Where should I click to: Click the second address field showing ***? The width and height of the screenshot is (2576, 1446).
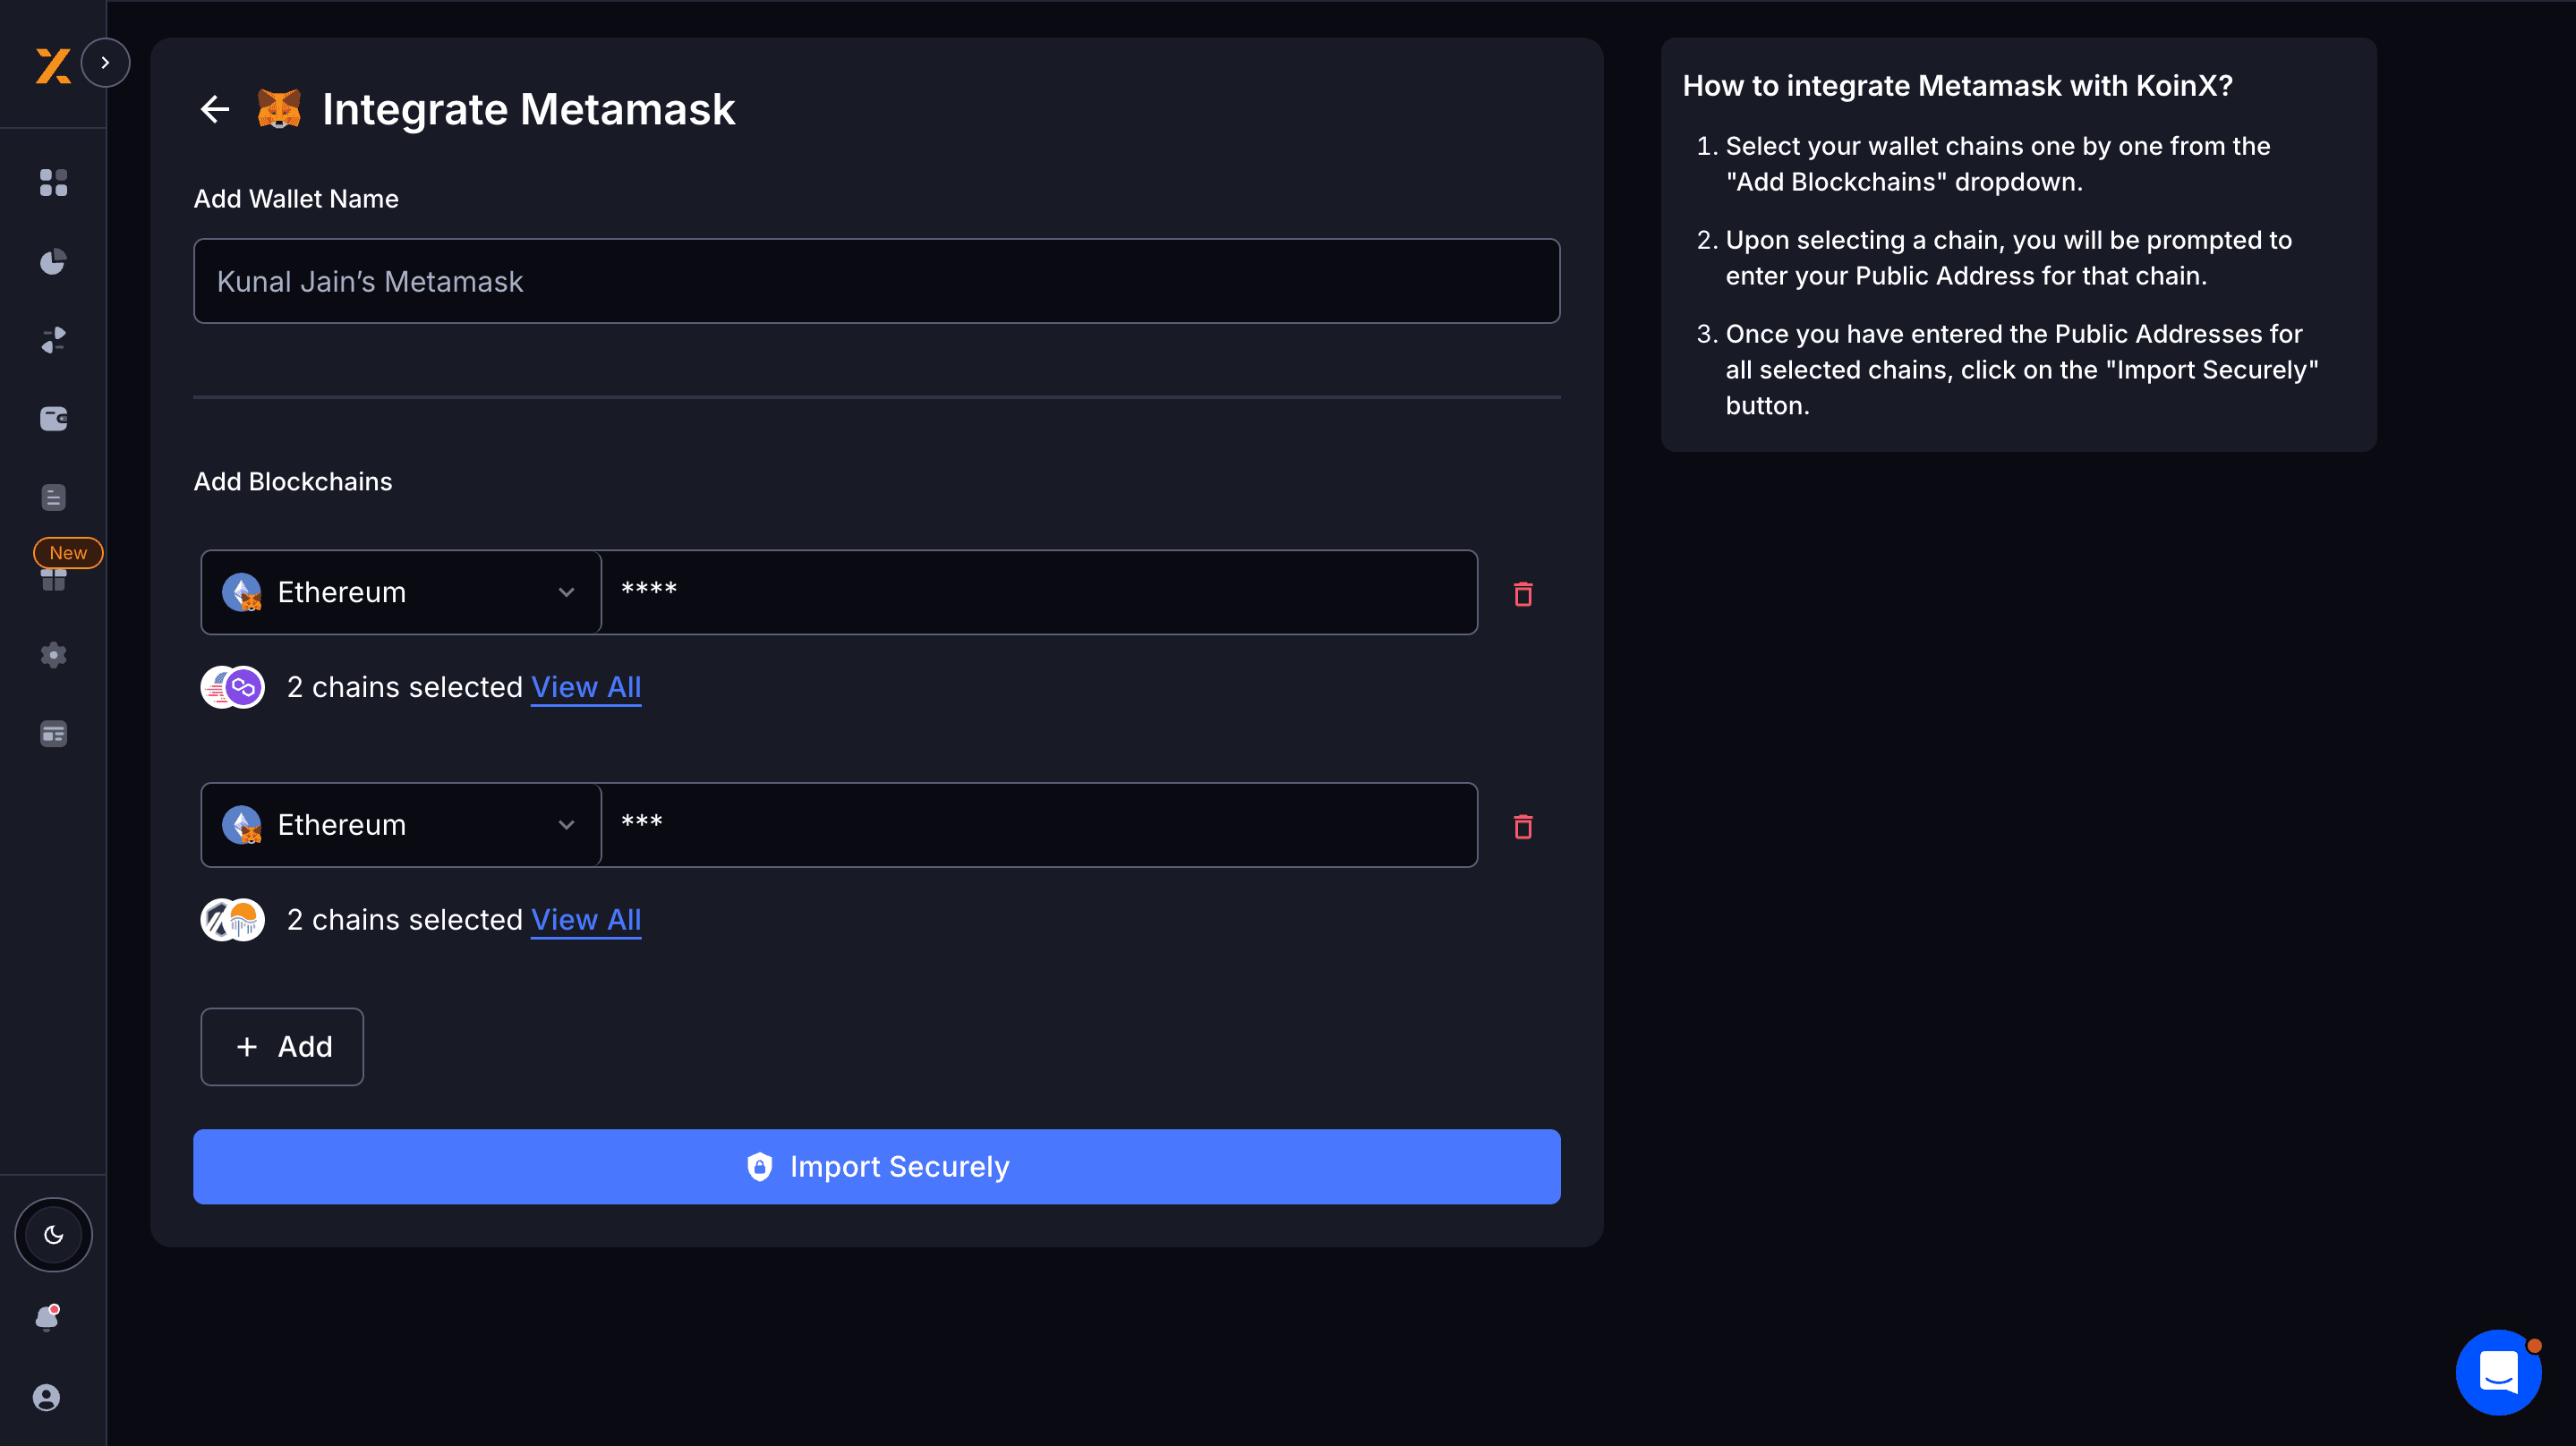1039,825
